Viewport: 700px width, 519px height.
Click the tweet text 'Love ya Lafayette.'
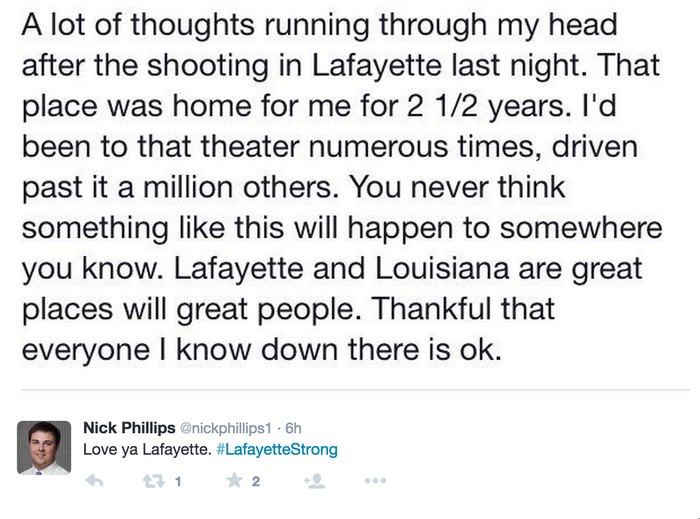click(x=147, y=449)
